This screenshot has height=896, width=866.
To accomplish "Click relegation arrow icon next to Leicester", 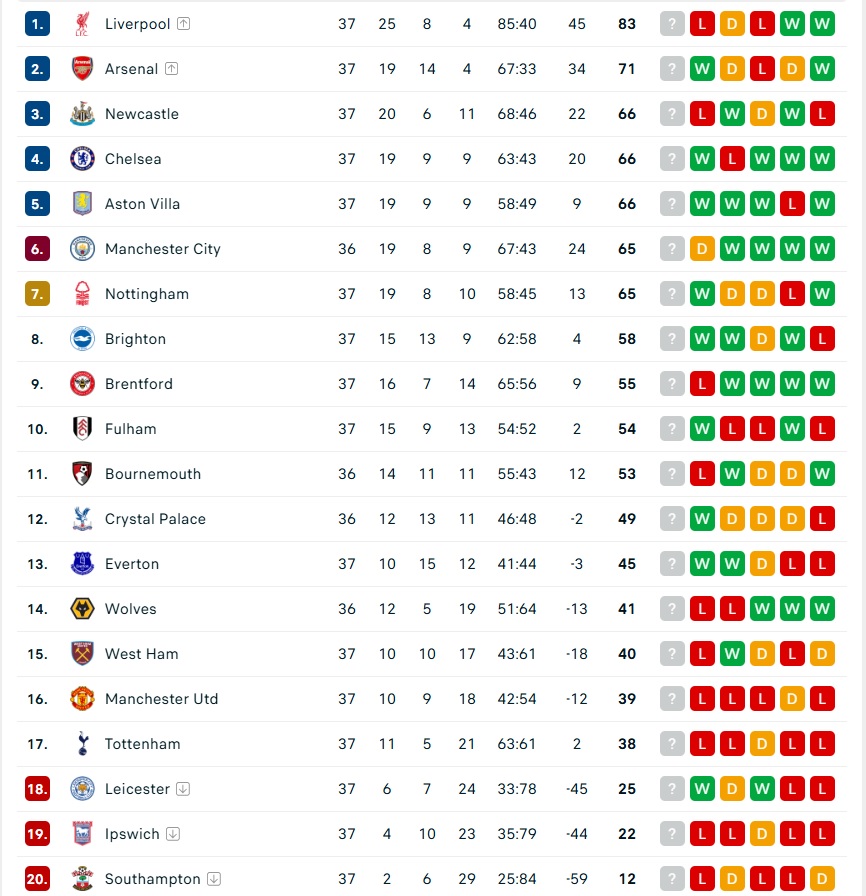I will (x=183, y=789).
